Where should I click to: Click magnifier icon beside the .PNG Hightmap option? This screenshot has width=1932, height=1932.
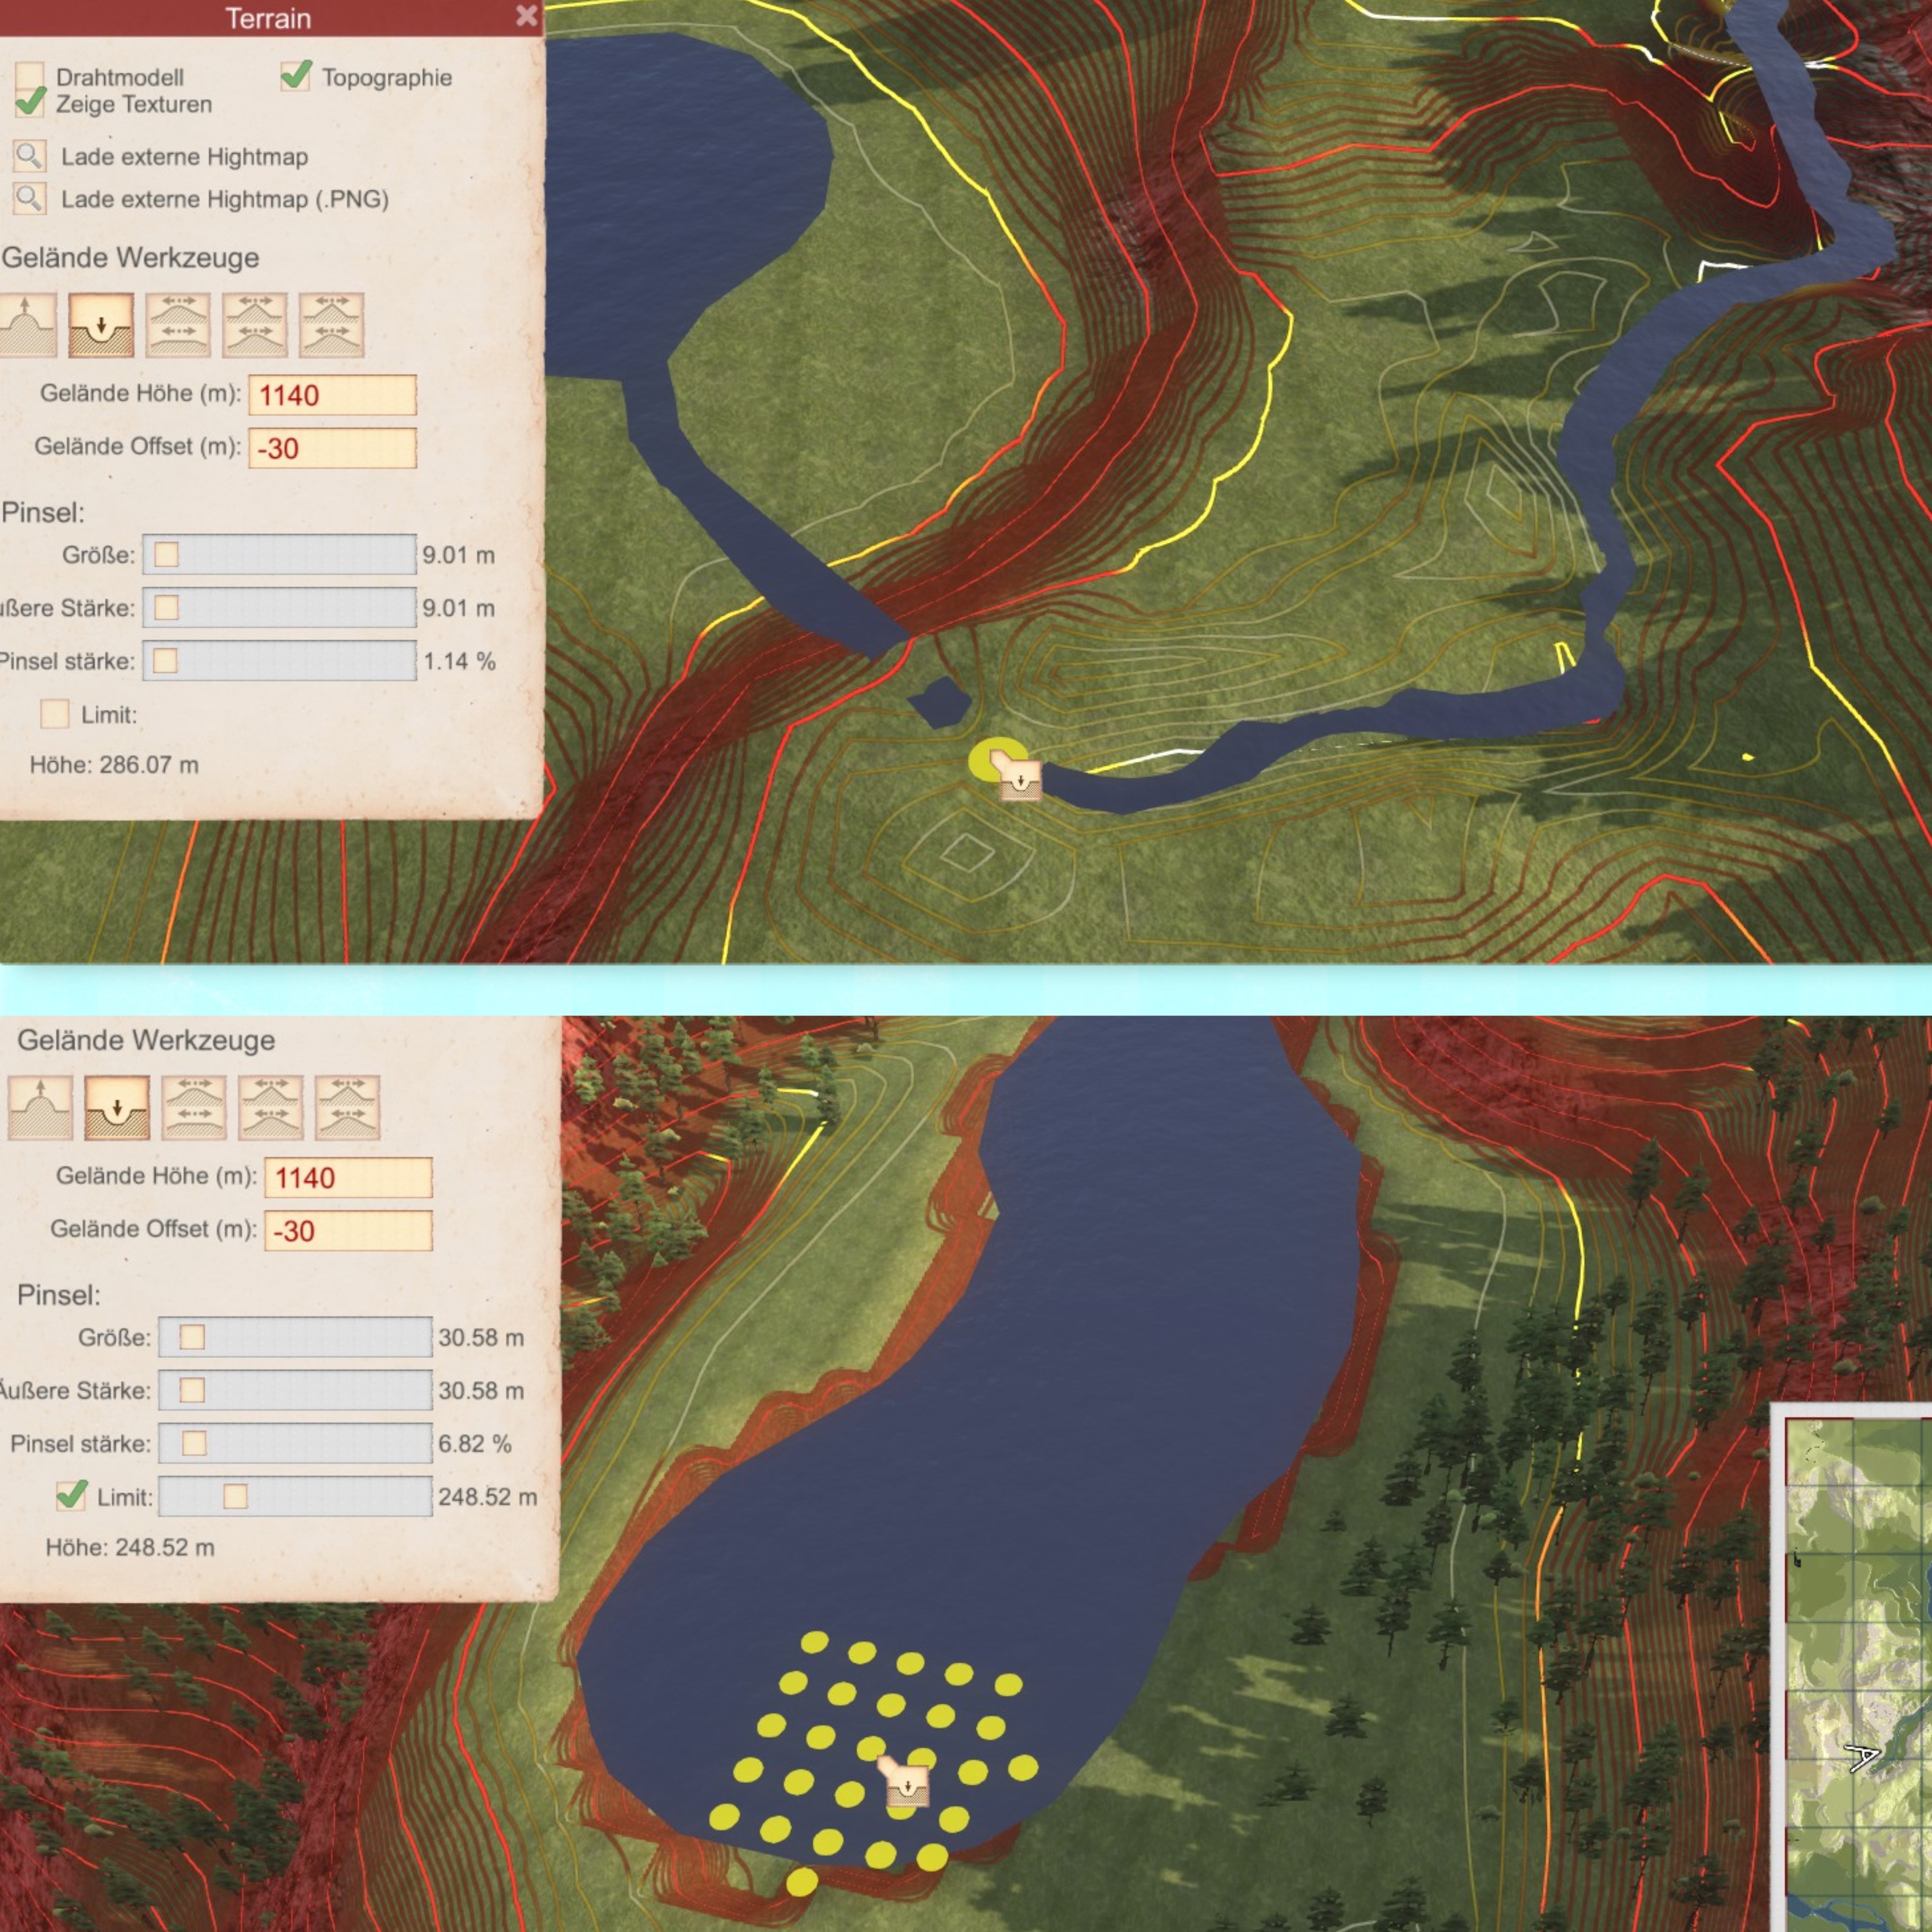[29, 198]
